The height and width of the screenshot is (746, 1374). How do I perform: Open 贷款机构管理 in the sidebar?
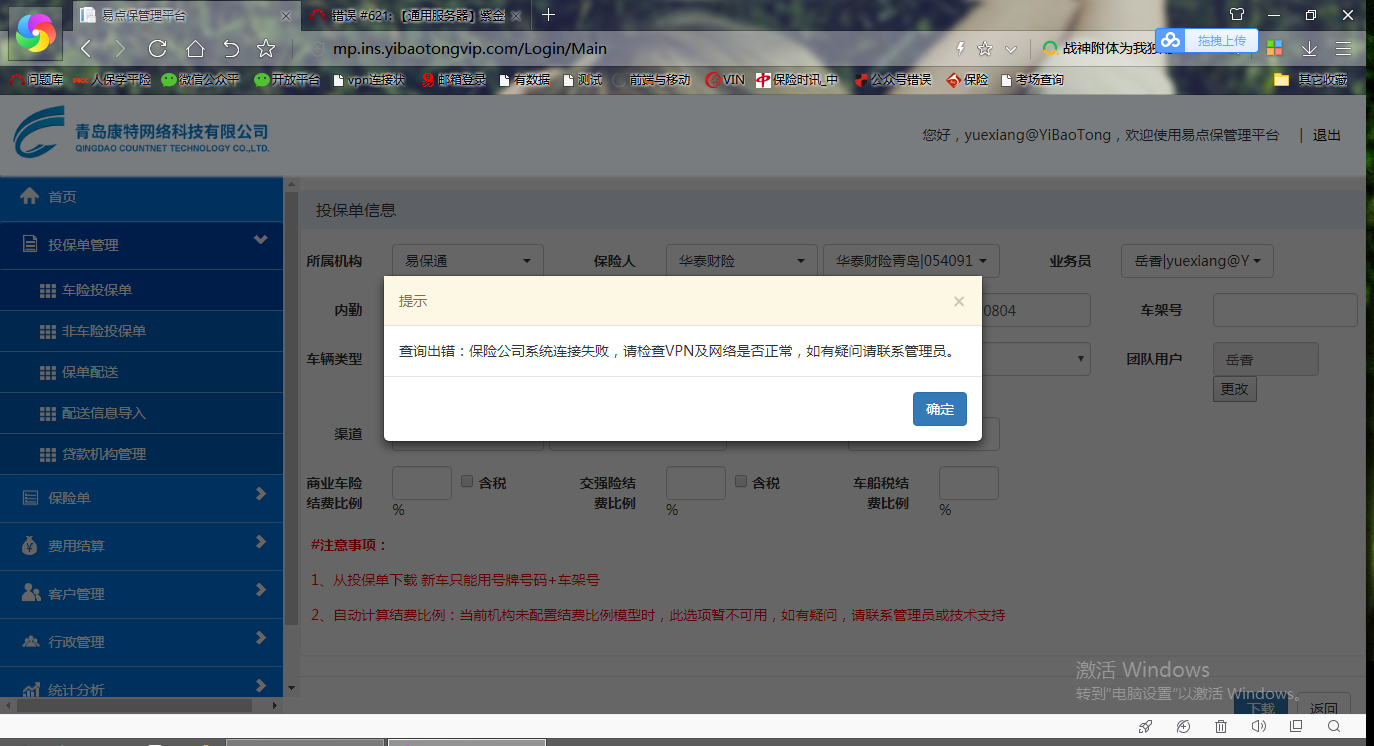(x=142, y=454)
